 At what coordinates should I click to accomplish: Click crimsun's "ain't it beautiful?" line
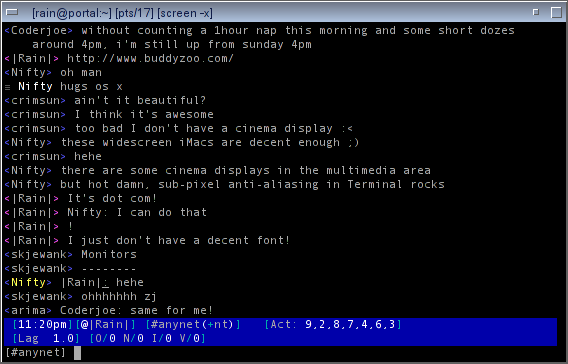[105, 100]
